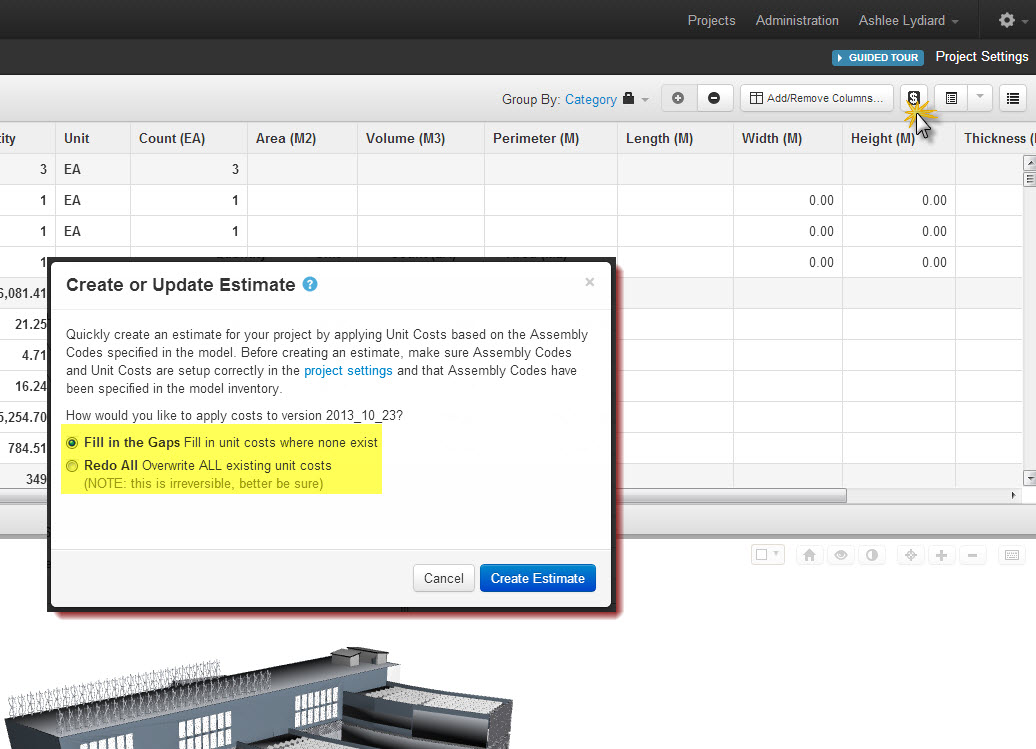1036x749 pixels.
Task: Toggle the eye visibility icon in viewer
Action: [x=841, y=555]
